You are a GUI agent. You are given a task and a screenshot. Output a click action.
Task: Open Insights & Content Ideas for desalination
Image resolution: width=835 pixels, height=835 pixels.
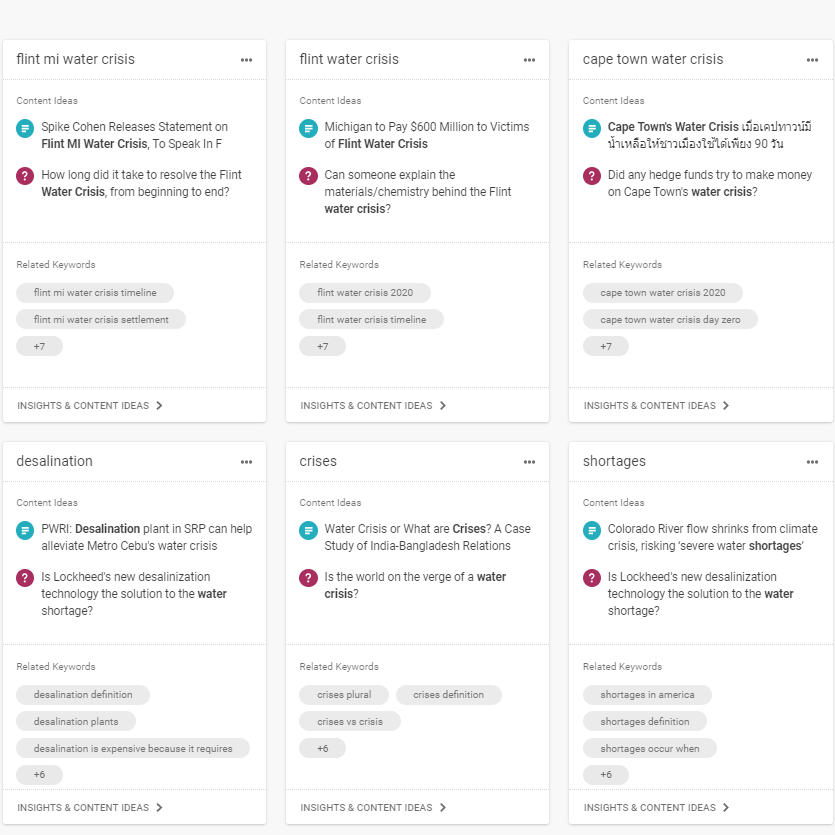89,808
